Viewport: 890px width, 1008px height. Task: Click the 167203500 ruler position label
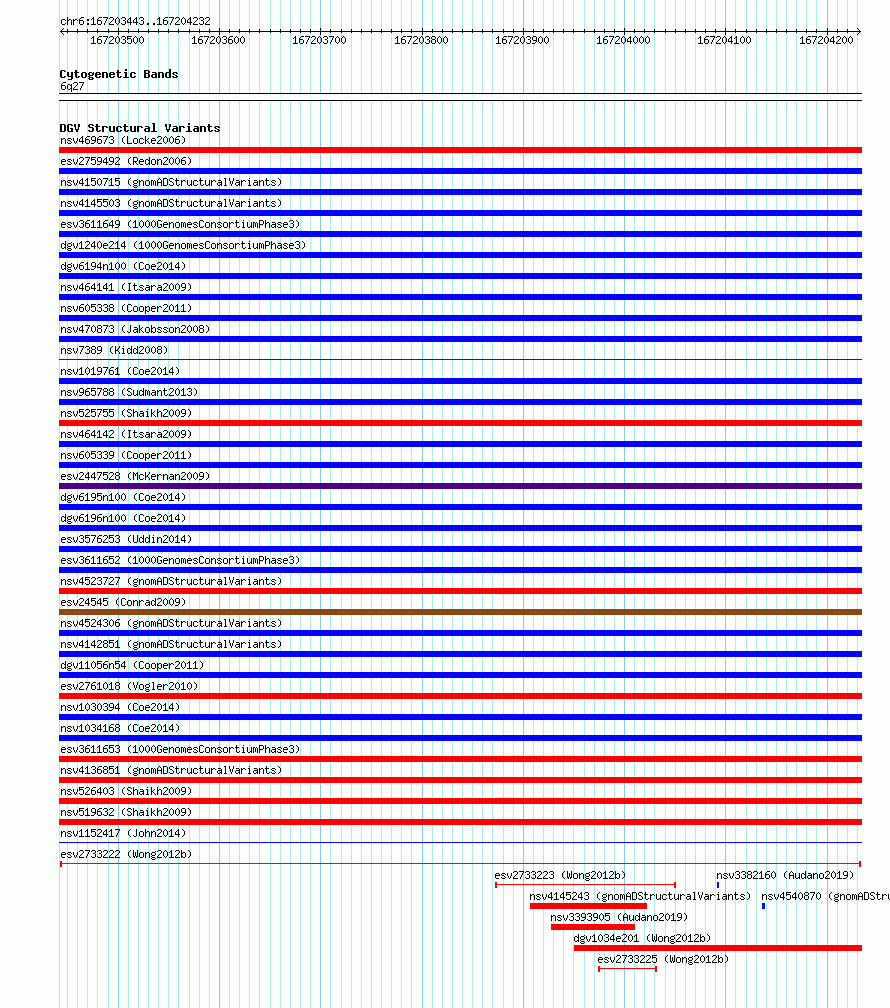coord(117,40)
